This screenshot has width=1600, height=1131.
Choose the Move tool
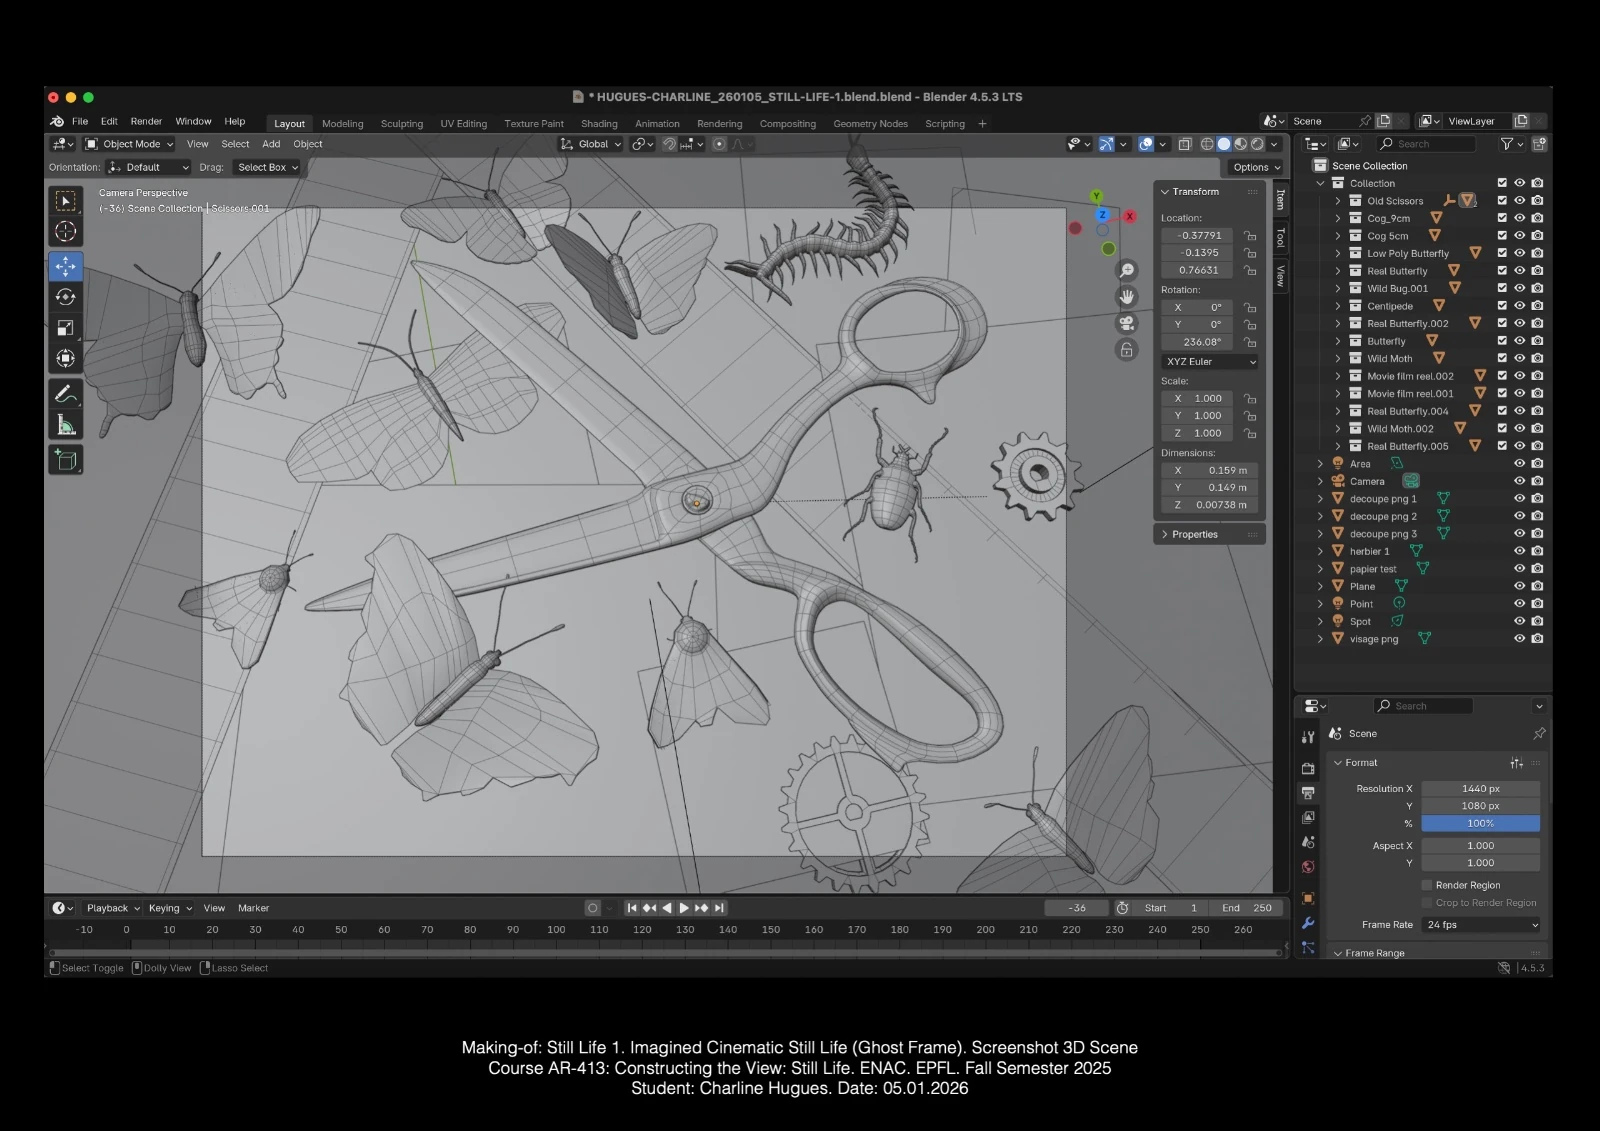[66, 266]
